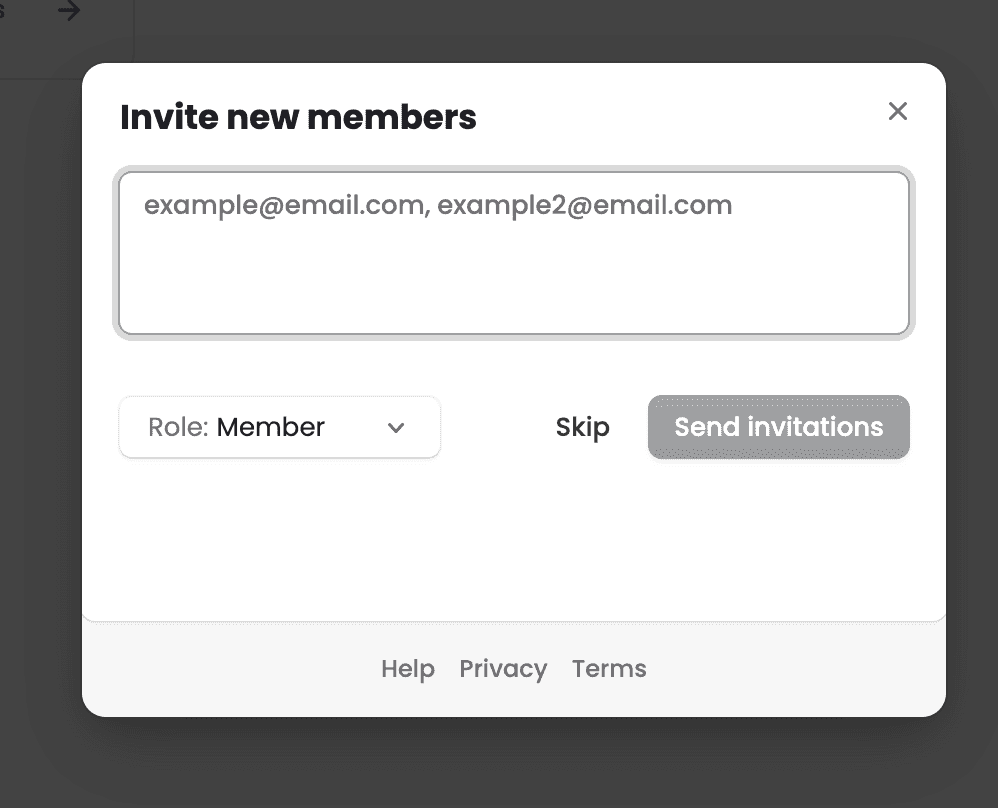
Task: Click the gray Send invitations button to submit
Action: tap(778, 427)
